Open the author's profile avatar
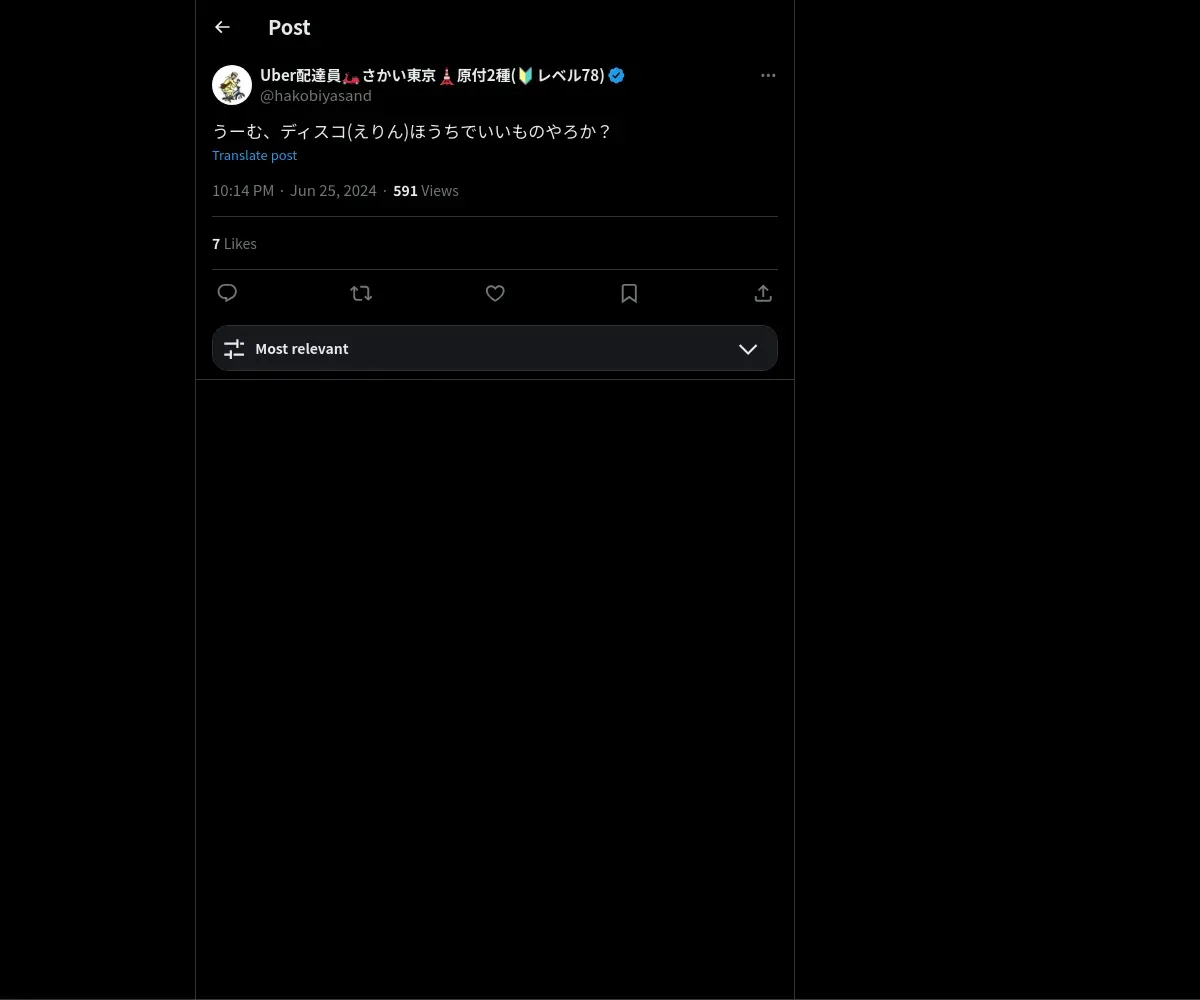Image resolution: width=1200 pixels, height=1000 pixels. point(232,85)
